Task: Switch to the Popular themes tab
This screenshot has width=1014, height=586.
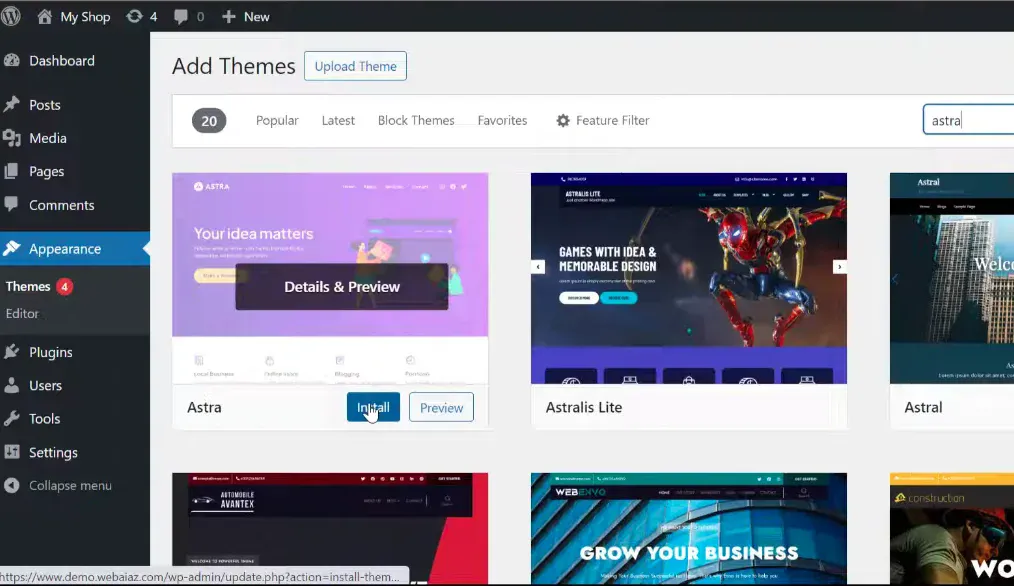Action: click(x=277, y=120)
